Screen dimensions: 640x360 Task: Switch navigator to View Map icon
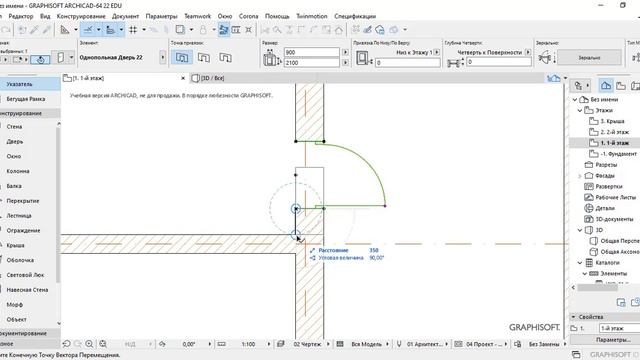pos(621,85)
